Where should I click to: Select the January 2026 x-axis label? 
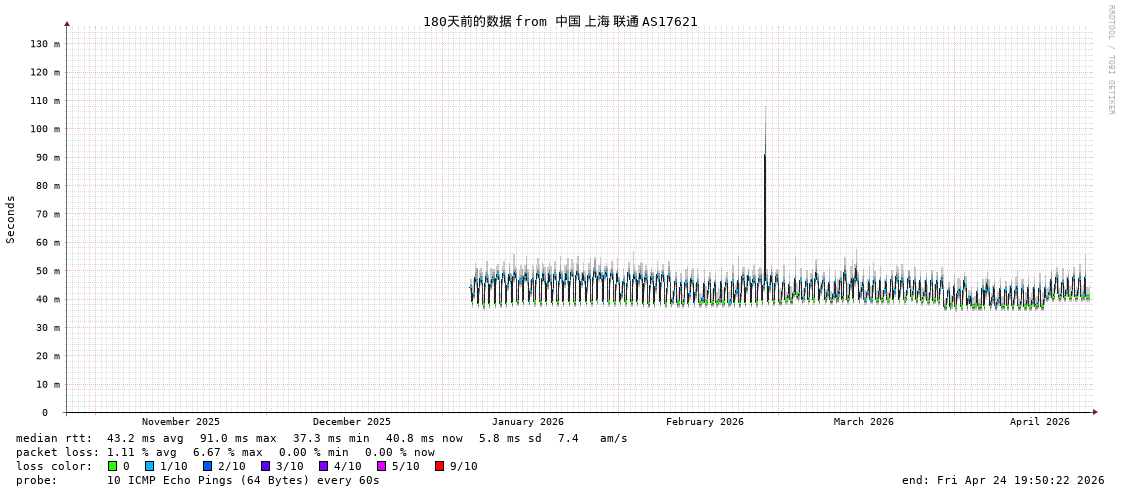[x=527, y=422]
